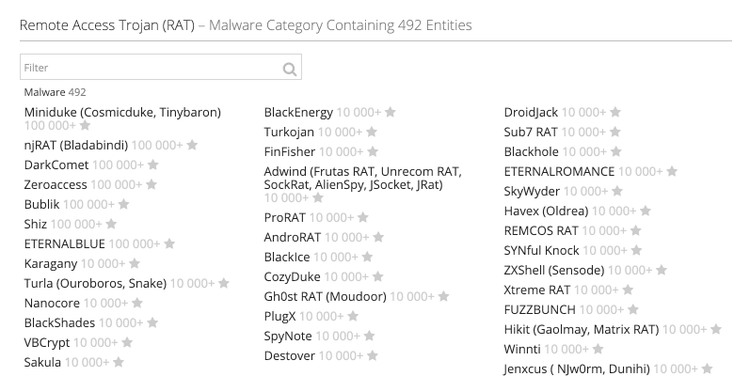Click the star next to Hikit (Gaolmay, Matrix RAT)
Viewport: 750px width, 392px height.
[x=716, y=329]
